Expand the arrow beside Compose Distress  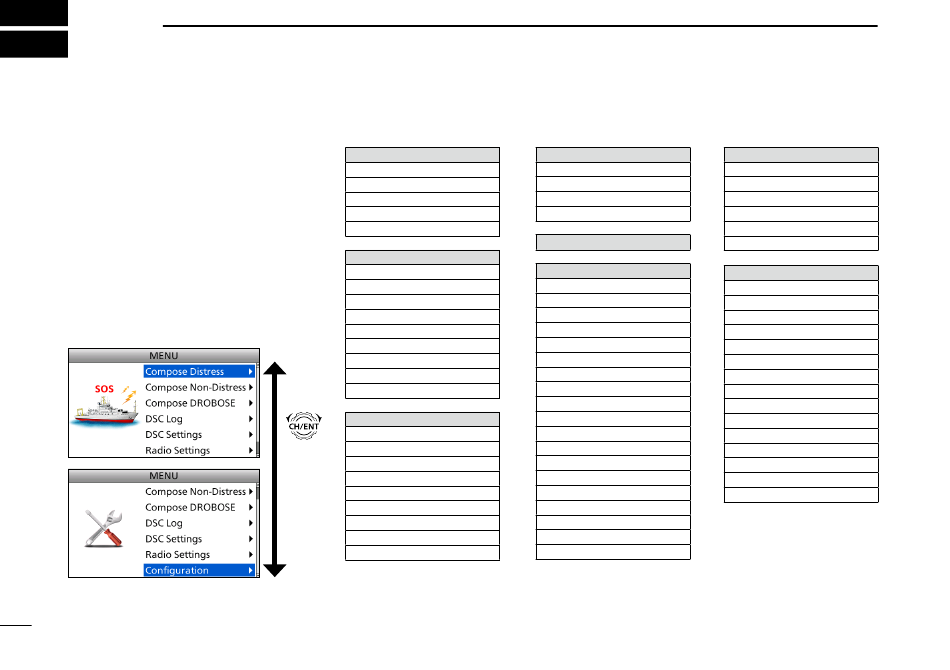250,371
